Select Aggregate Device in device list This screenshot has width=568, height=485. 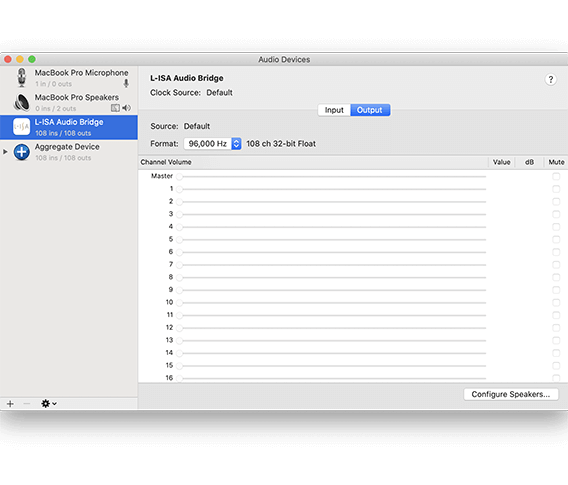69,152
